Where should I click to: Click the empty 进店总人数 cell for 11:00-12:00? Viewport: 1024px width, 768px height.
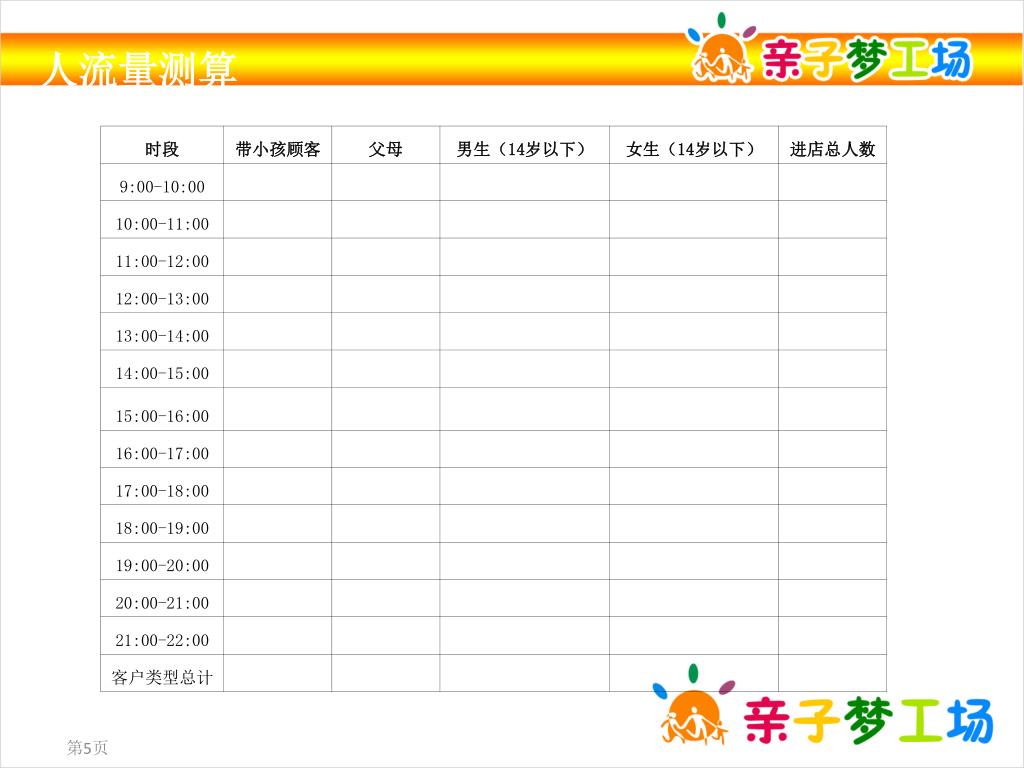click(x=832, y=257)
